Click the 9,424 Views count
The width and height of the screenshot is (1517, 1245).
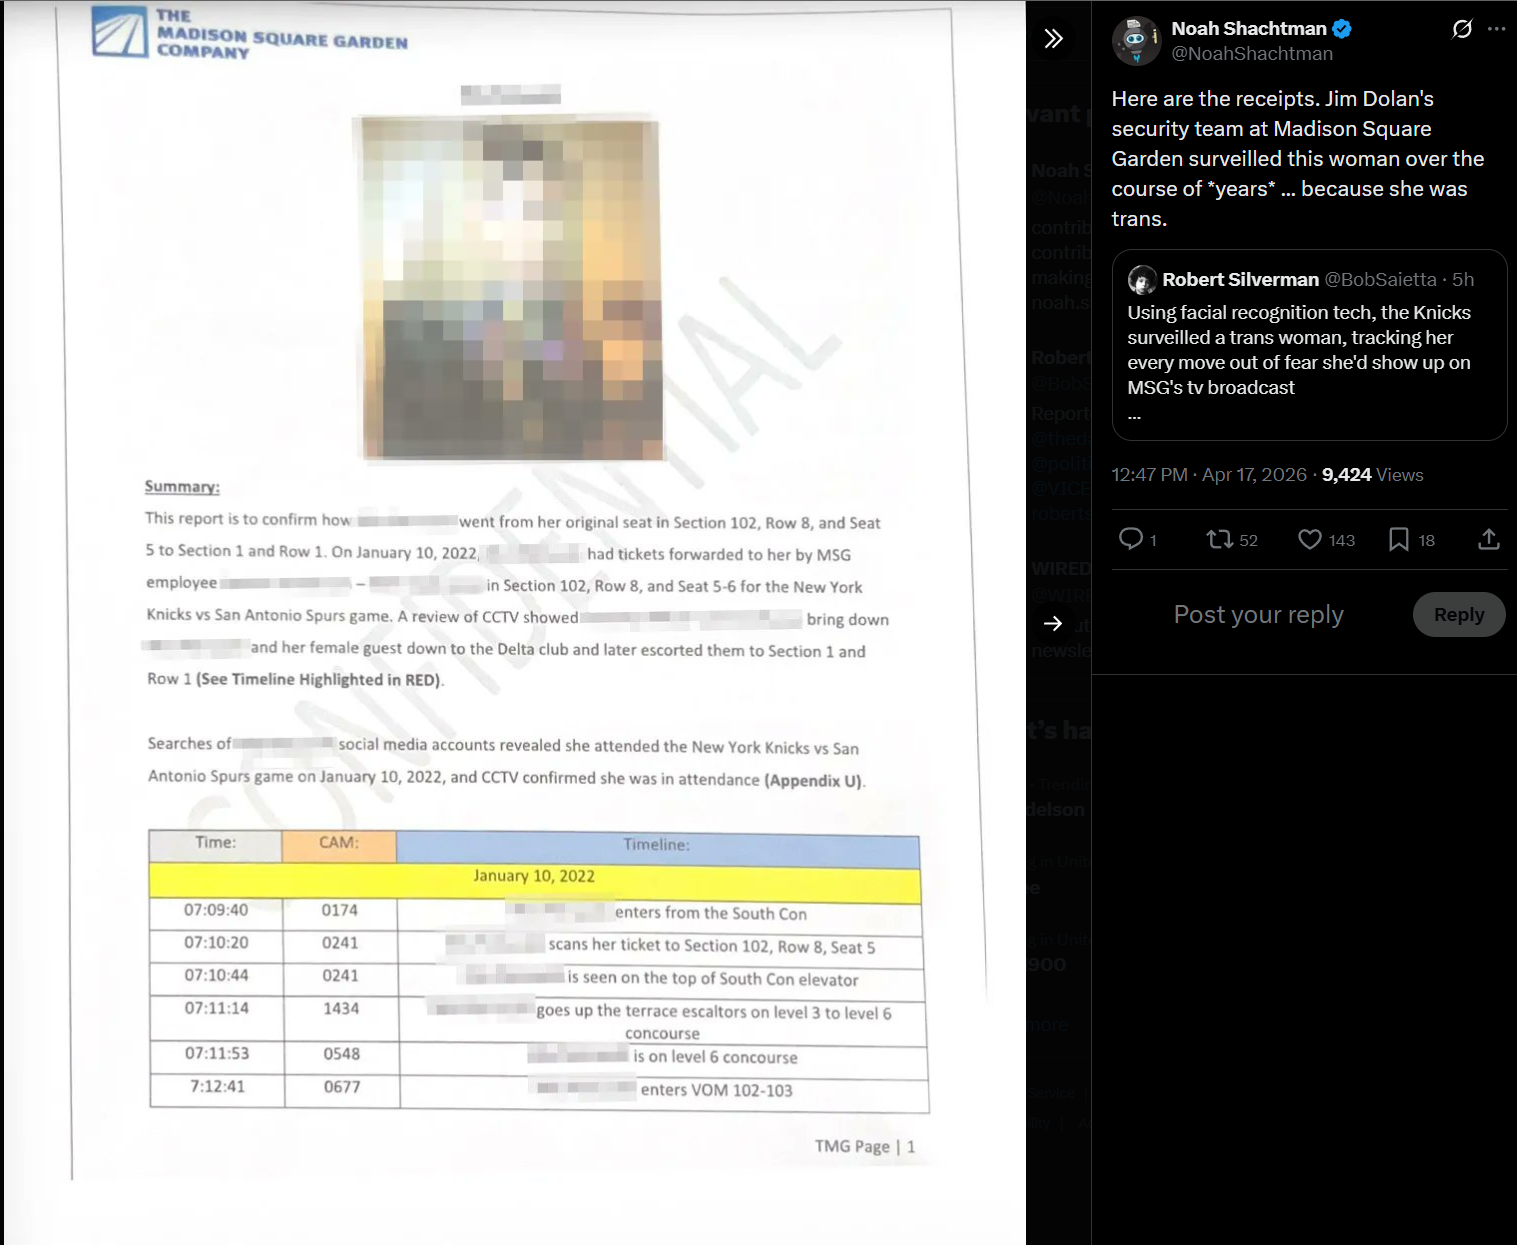[1372, 475]
